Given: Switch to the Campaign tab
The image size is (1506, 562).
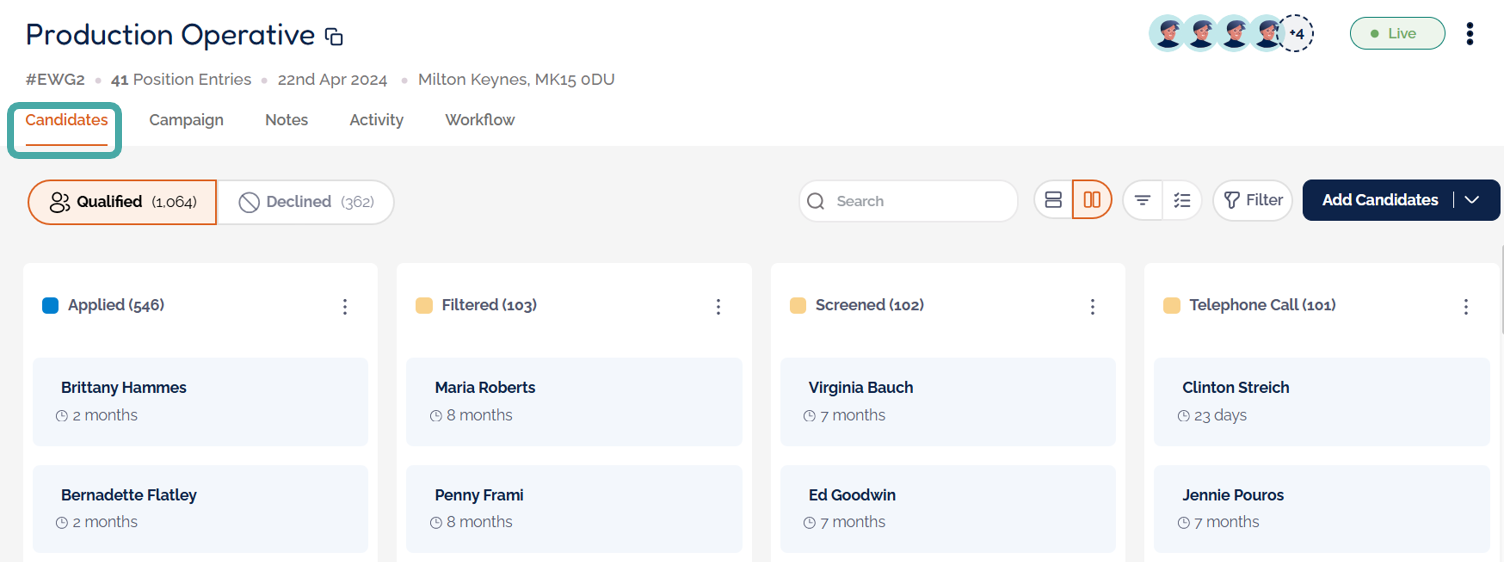Looking at the screenshot, I should [x=186, y=120].
